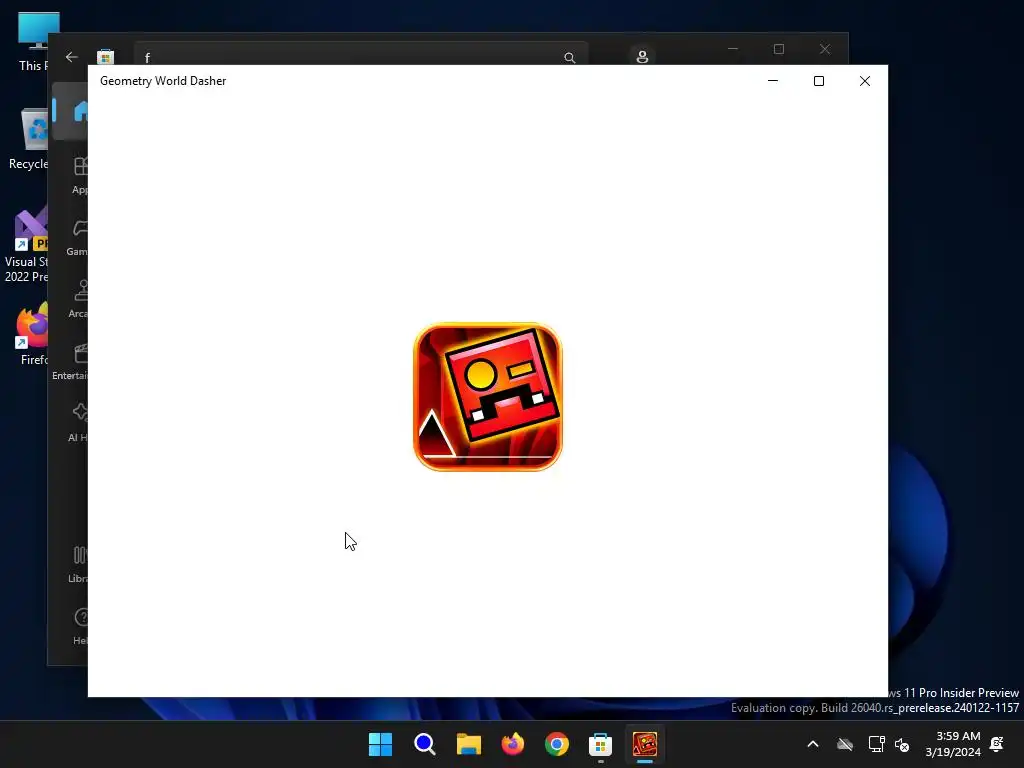Open the clock showing 3:59 AM

point(953,744)
